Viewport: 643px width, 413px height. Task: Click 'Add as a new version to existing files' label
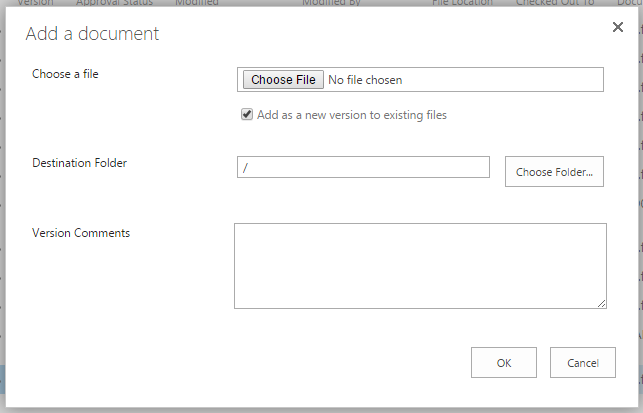(352, 115)
